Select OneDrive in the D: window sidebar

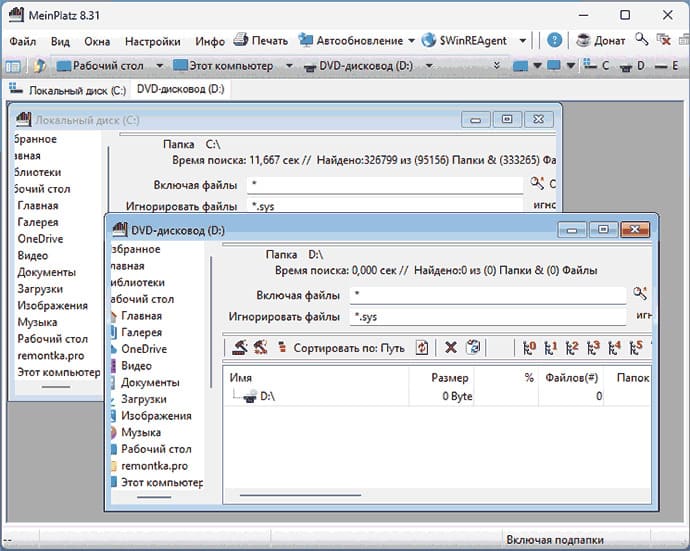144,349
